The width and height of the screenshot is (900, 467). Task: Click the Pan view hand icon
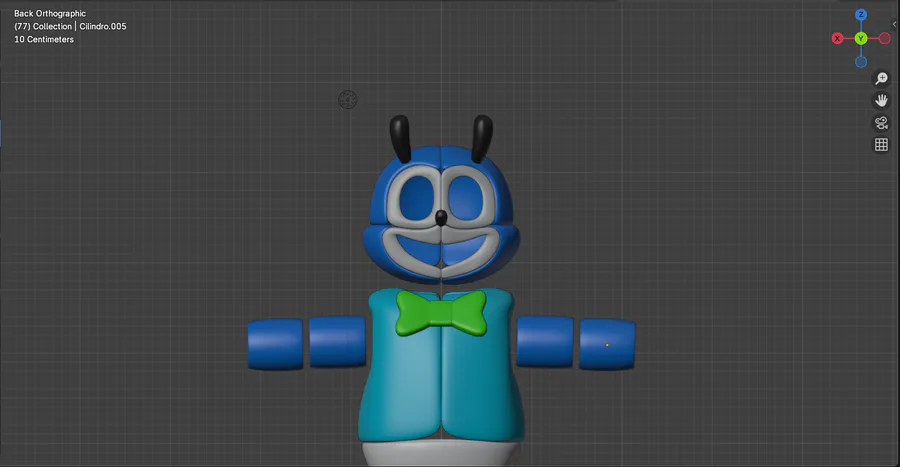coord(881,100)
